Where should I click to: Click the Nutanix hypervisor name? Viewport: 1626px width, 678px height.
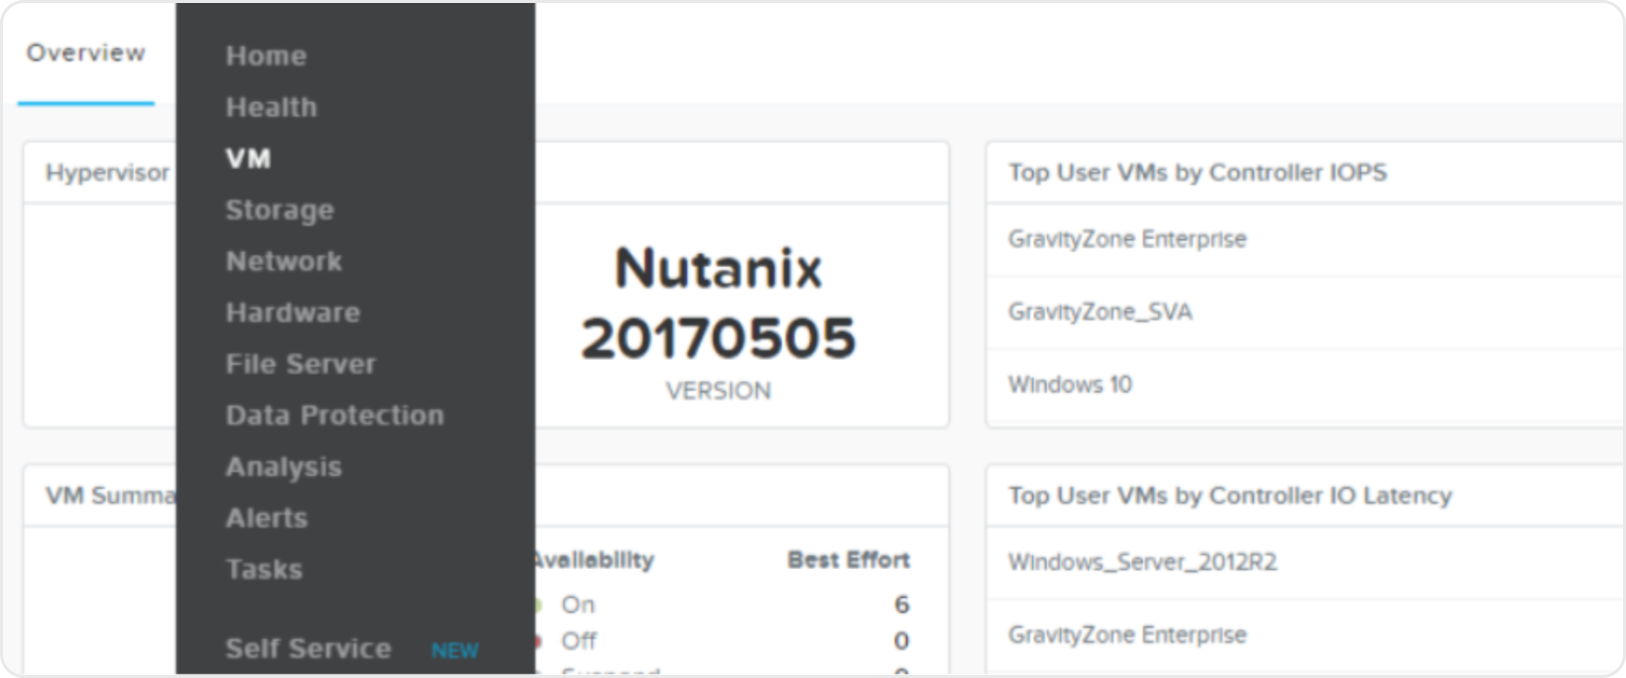pos(718,269)
